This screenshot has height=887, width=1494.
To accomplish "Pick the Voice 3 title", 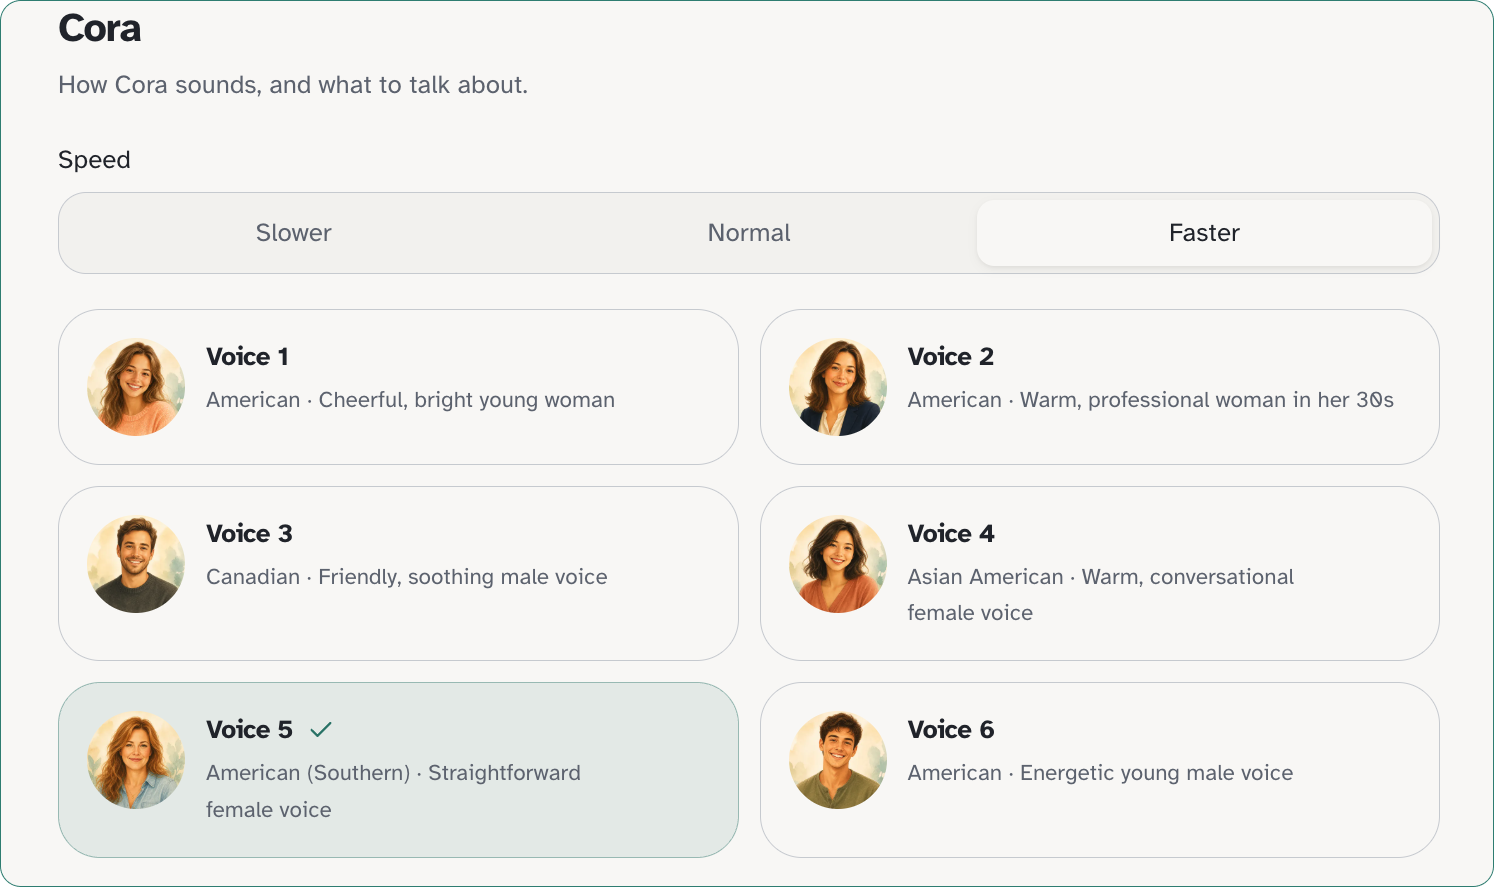I will coord(249,534).
